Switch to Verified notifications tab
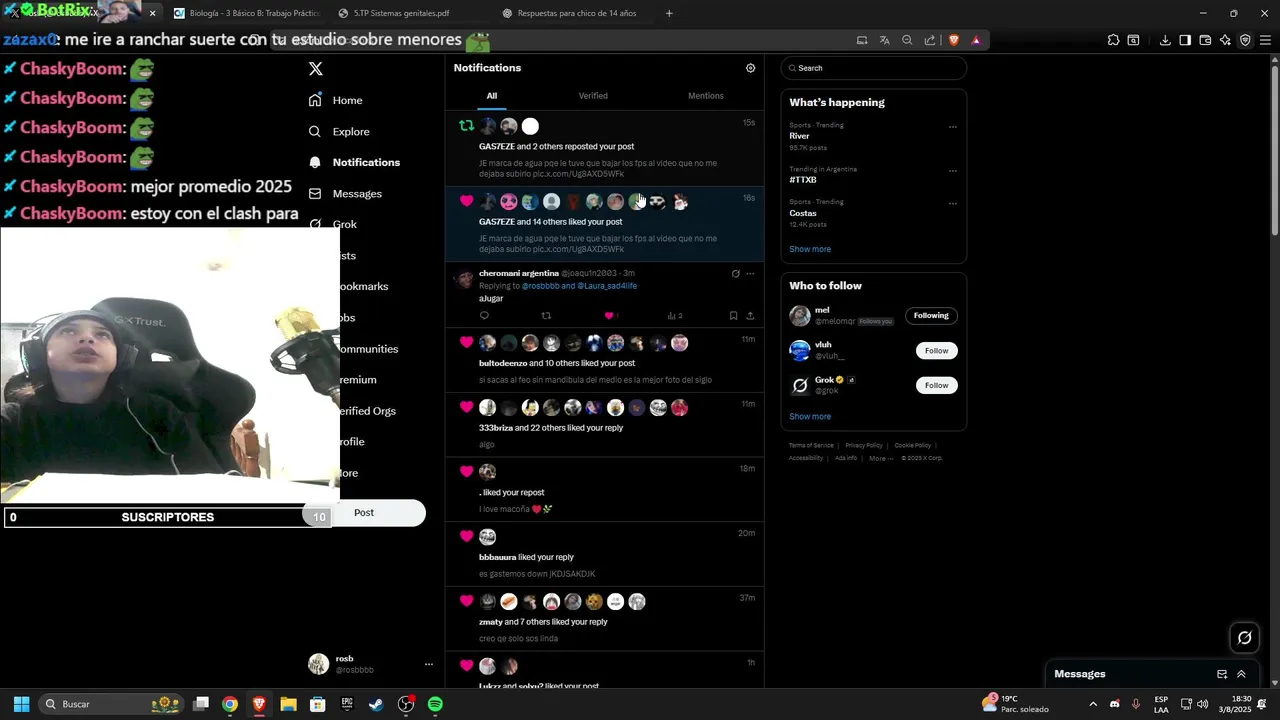 [x=593, y=96]
